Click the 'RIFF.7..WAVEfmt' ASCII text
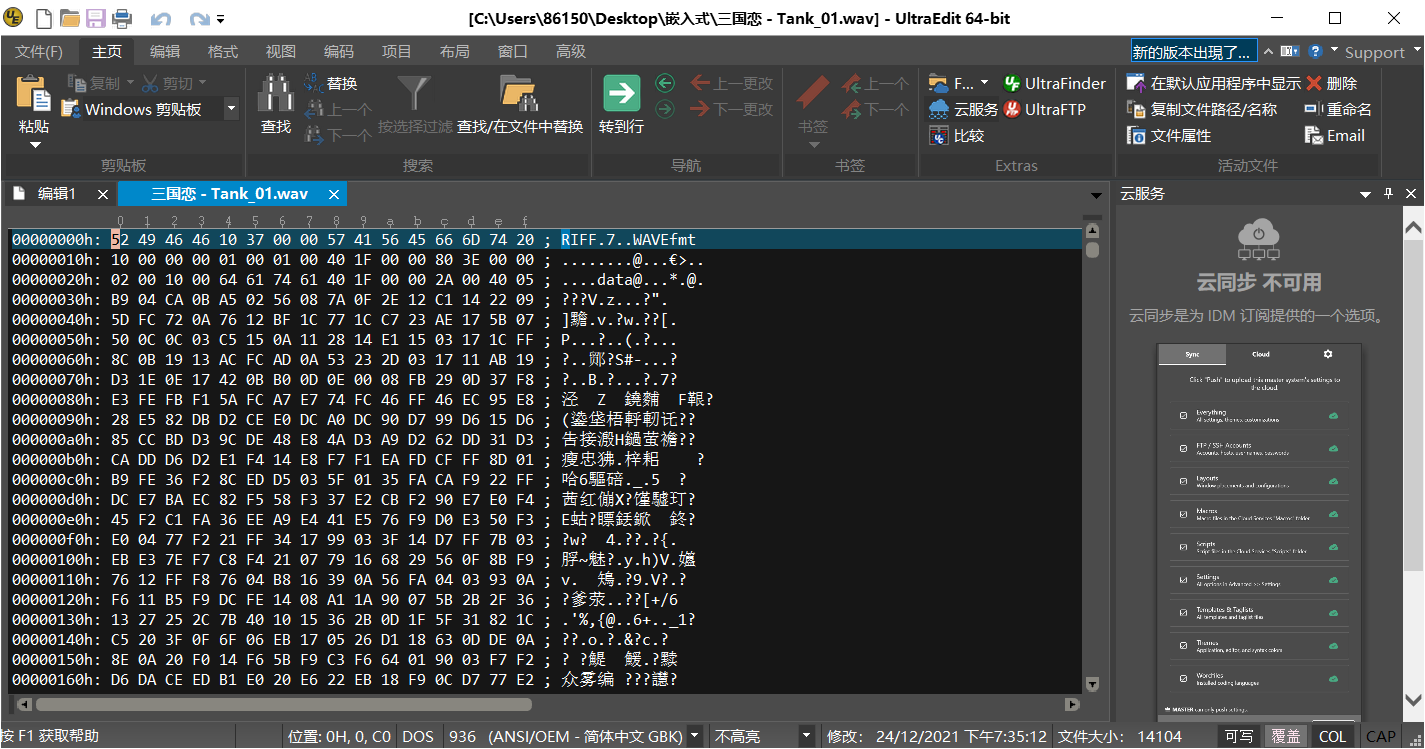The width and height of the screenshot is (1425, 749). pyautogui.click(x=628, y=240)
